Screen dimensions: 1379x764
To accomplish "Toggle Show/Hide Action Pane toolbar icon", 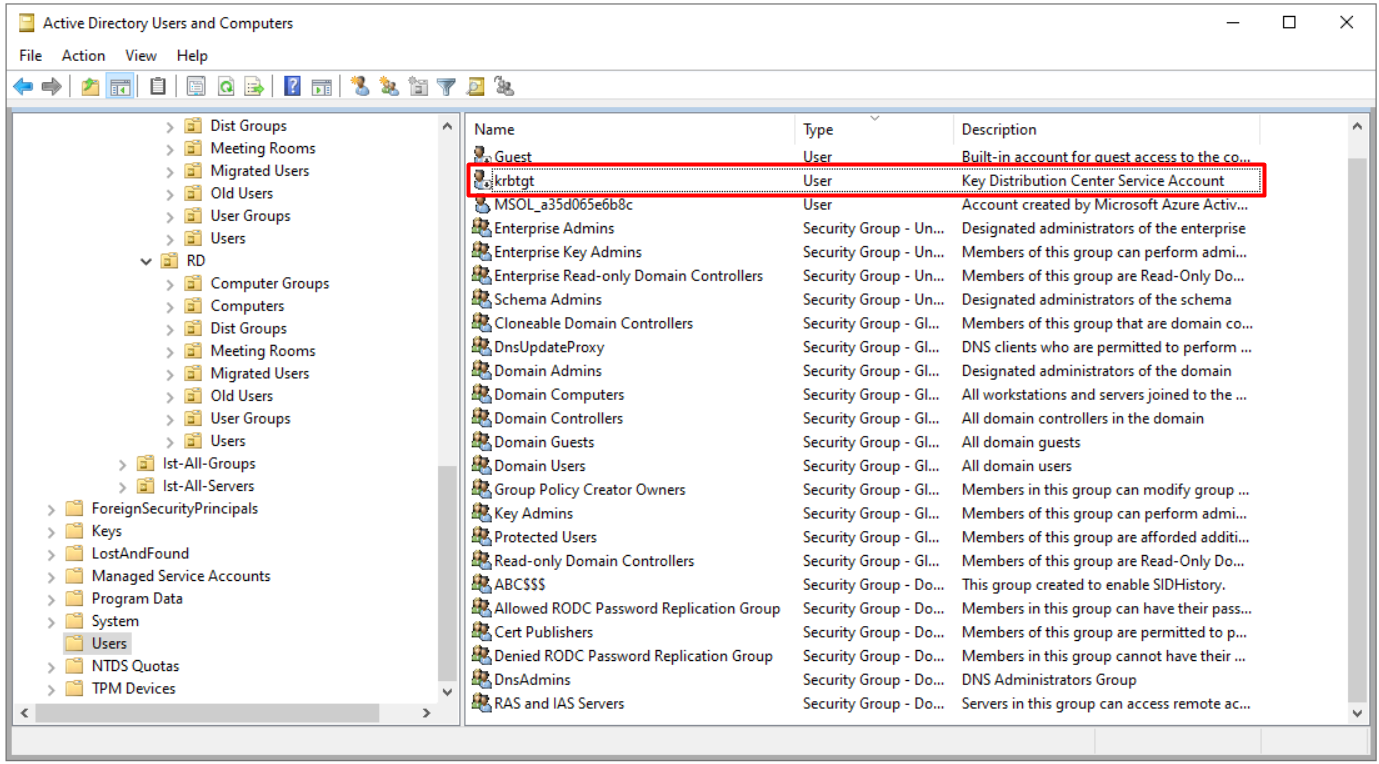I will (x=321, y=87).
